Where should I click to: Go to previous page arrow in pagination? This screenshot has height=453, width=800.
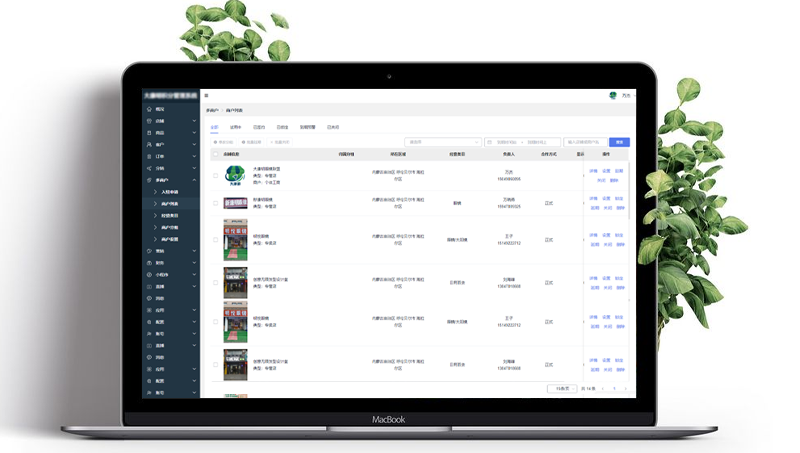click(x=603, y=389)
